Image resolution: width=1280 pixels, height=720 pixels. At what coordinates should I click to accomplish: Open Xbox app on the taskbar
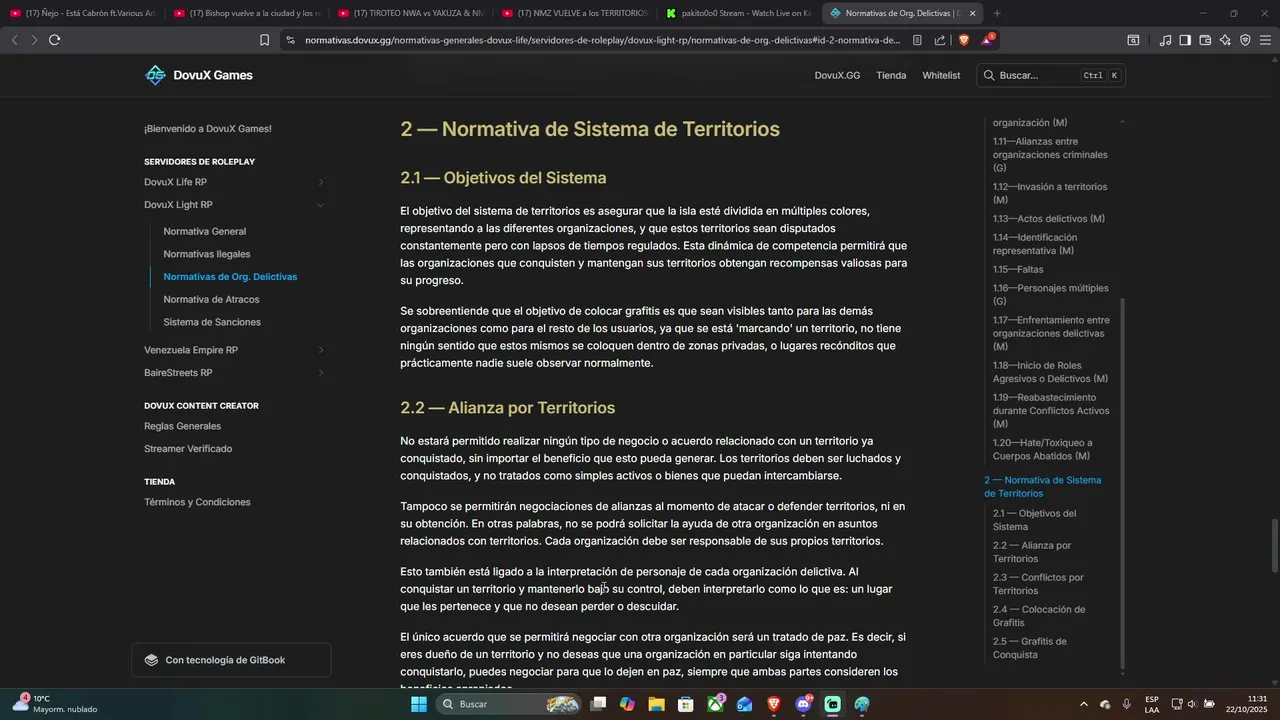pos(716,704)
